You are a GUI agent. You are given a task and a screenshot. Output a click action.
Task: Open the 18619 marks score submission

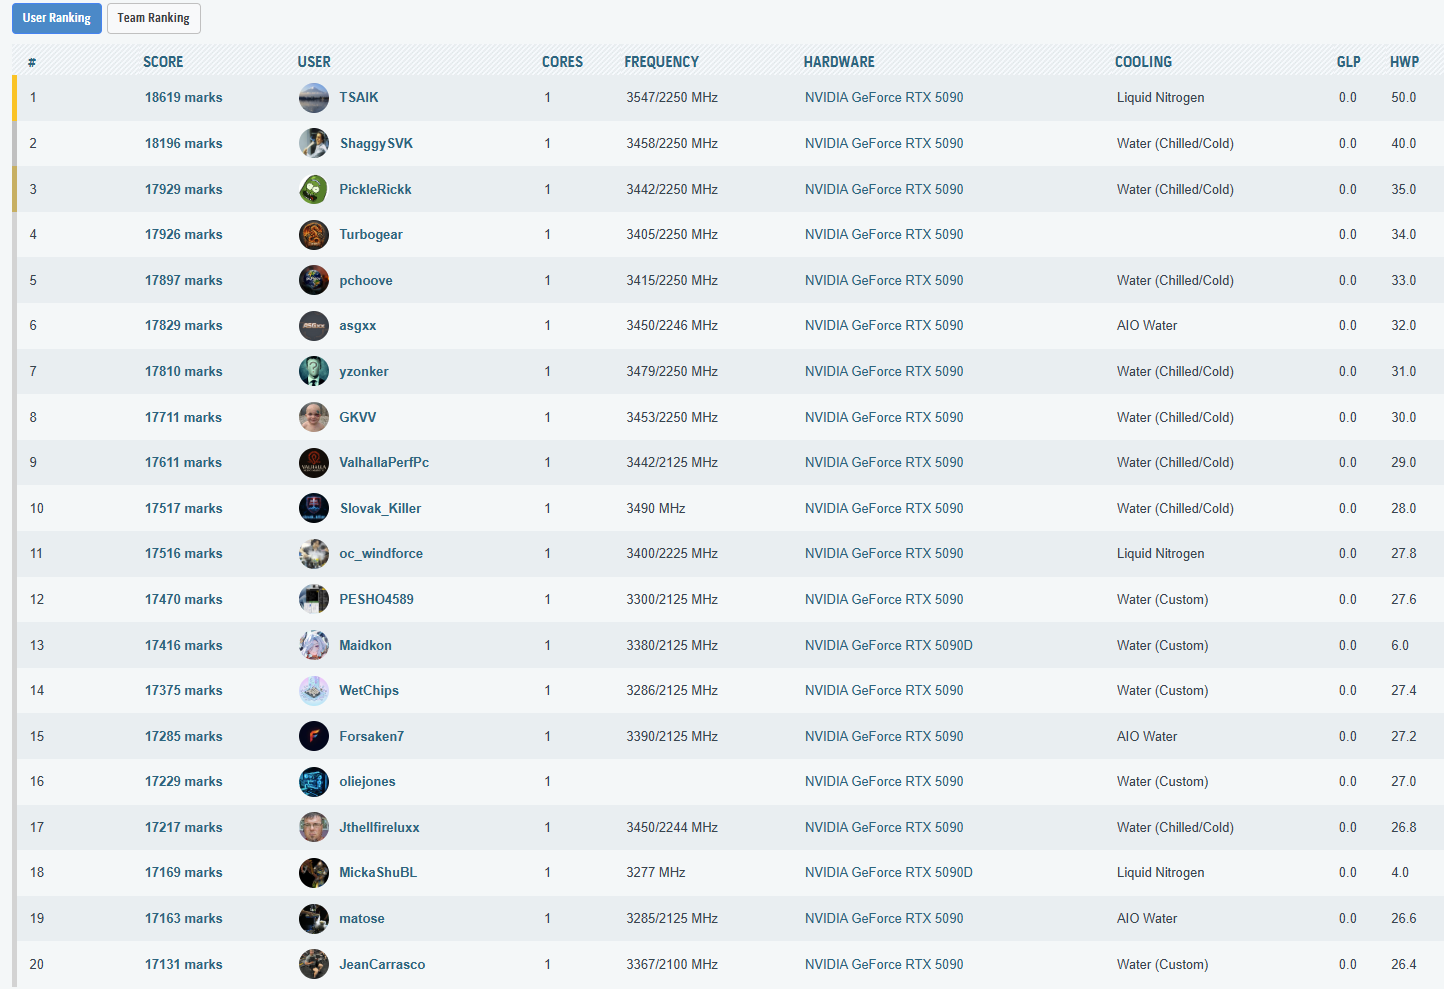[183, 98]
